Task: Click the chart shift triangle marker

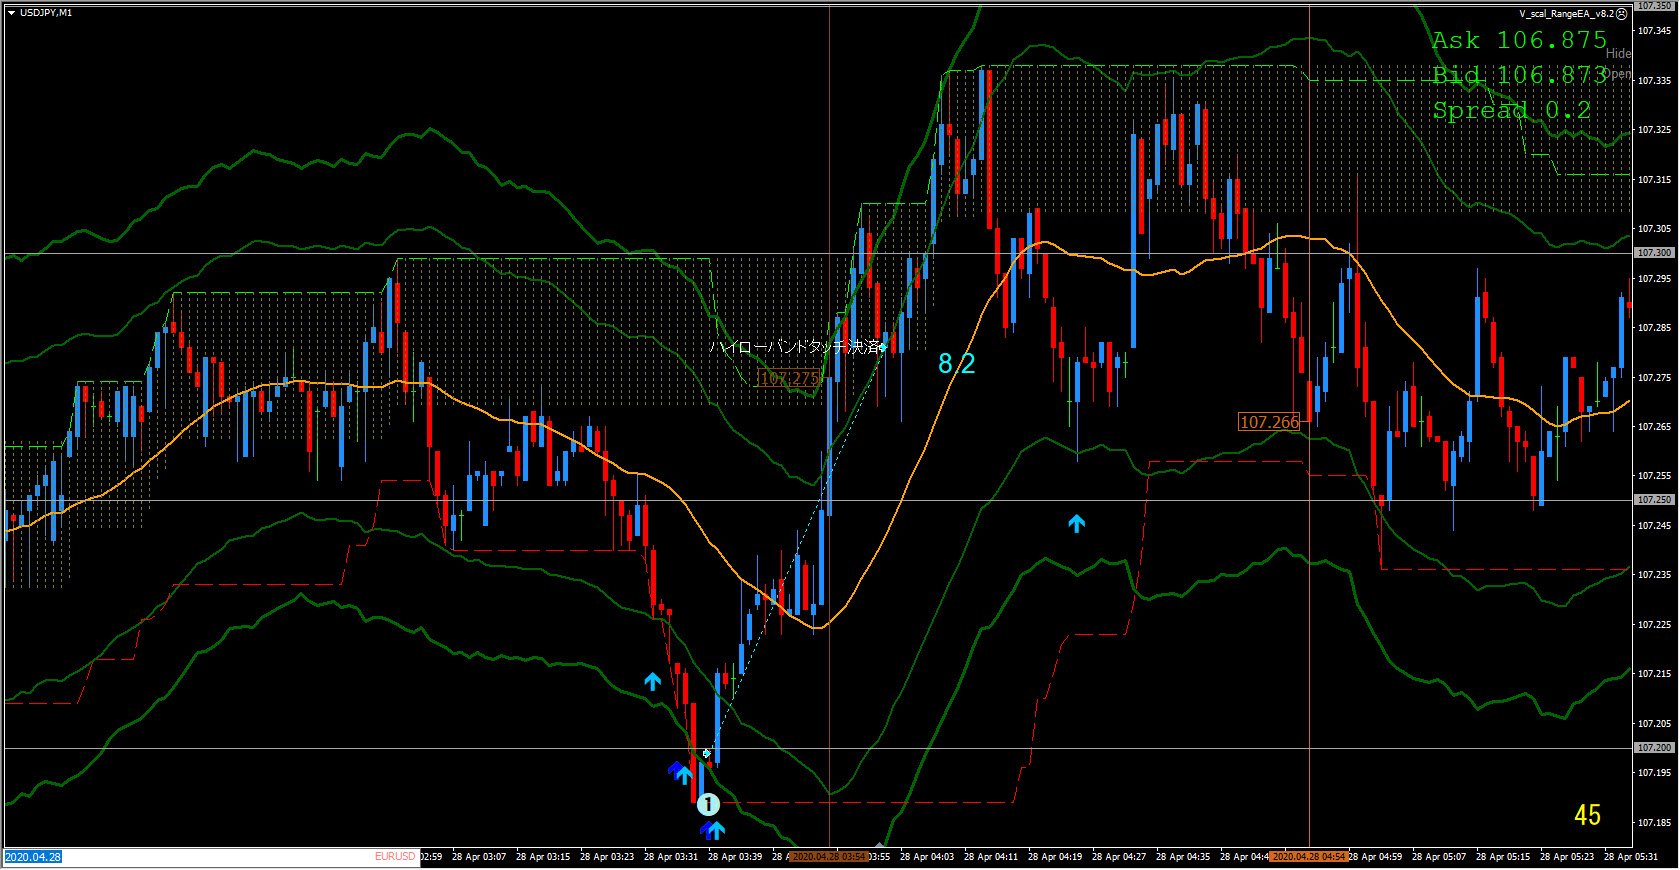Action: 879,845
